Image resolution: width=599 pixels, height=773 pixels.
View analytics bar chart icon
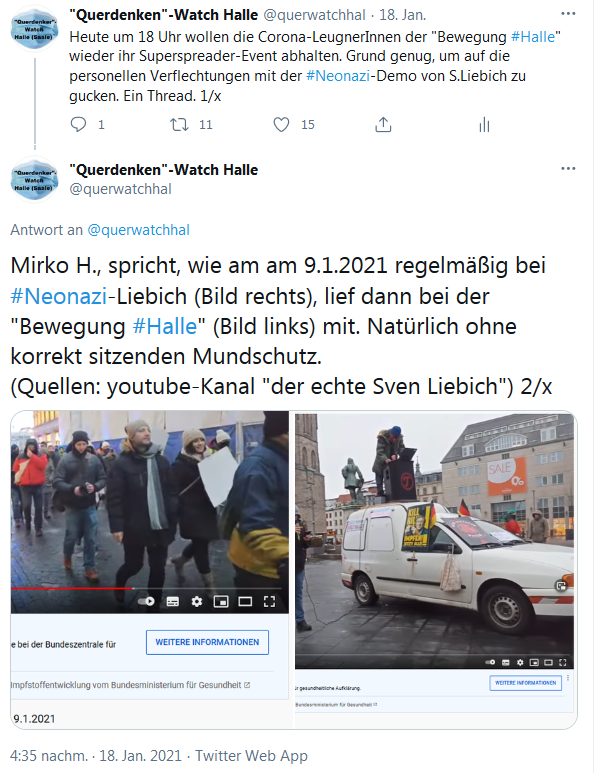click(x=484, y=125)
